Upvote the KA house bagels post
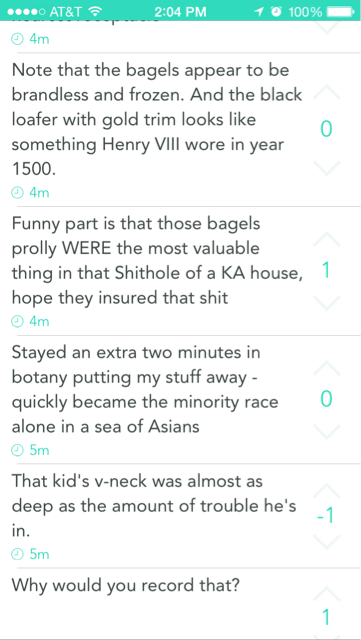 [x=326, y=239]
